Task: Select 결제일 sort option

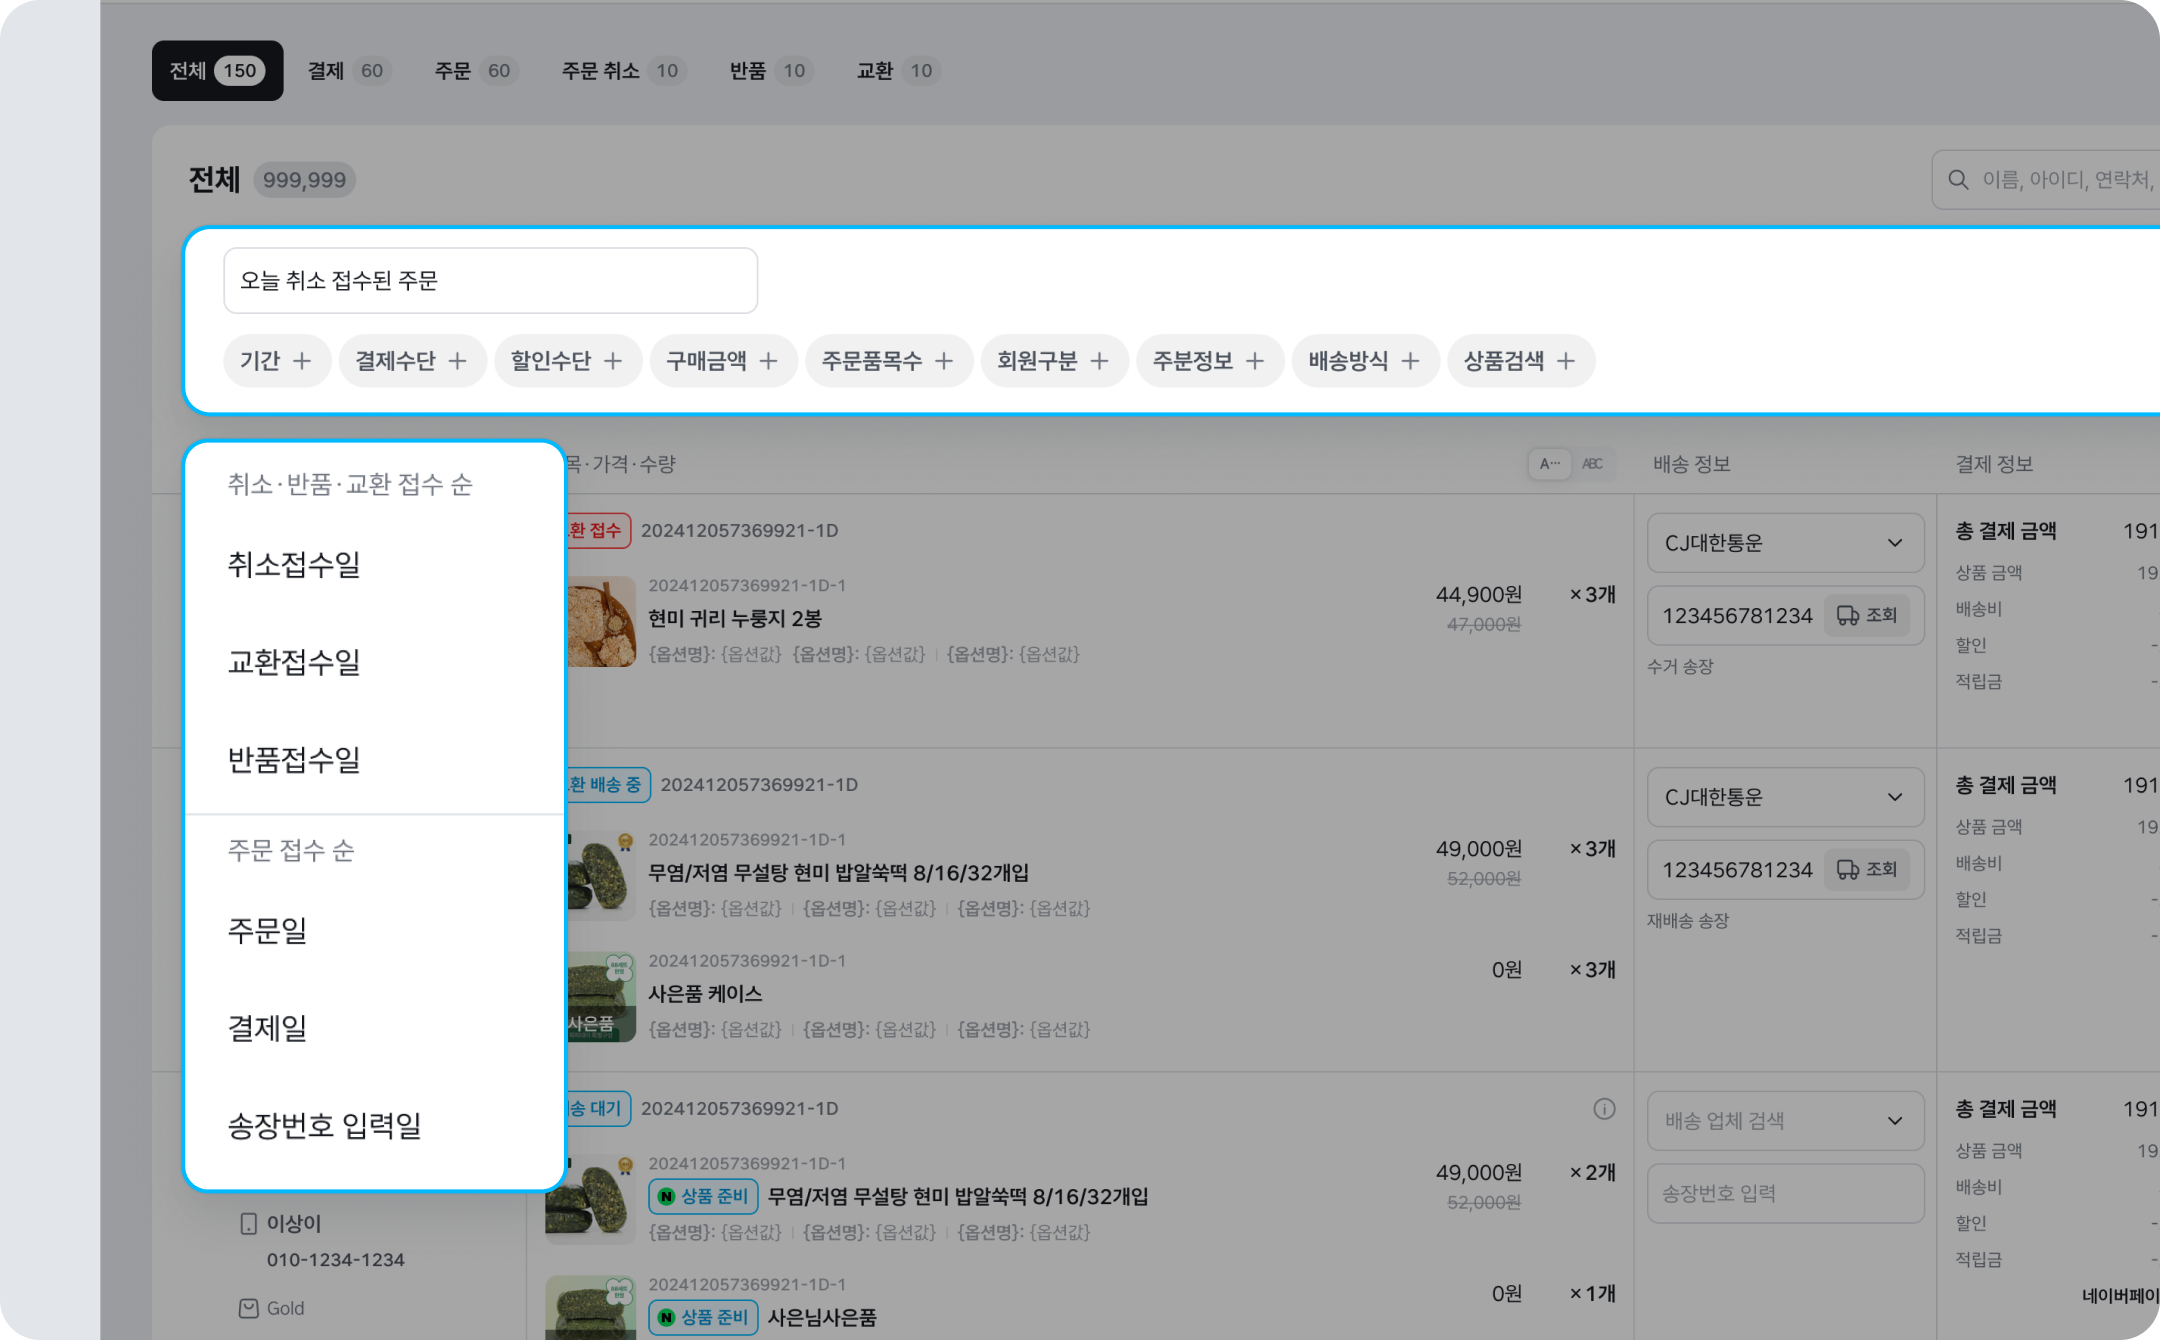Action: (375, 1028)
